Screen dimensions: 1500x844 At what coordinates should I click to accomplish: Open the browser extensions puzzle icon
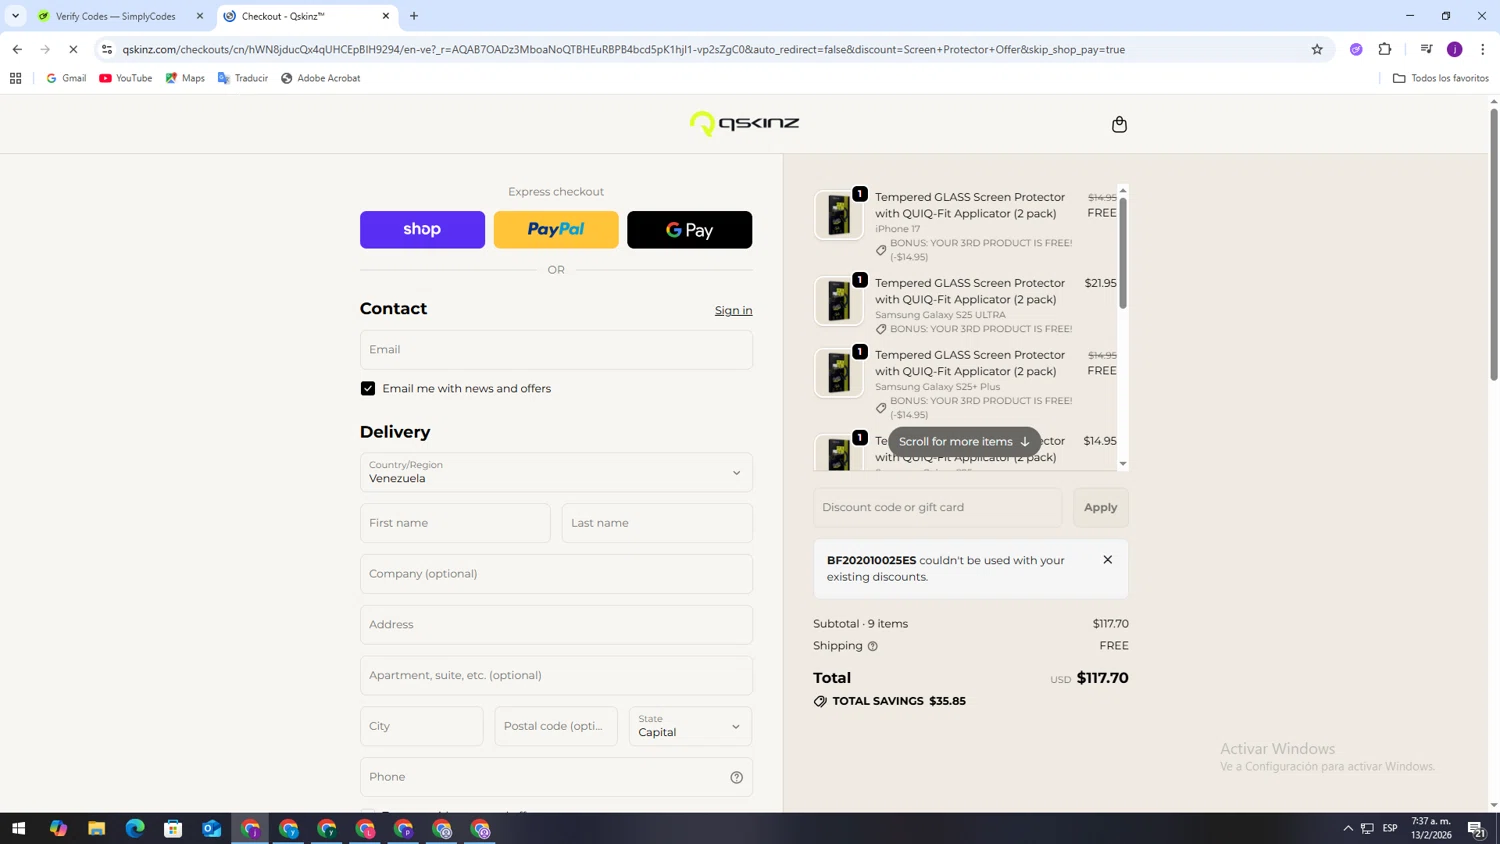1385,49
